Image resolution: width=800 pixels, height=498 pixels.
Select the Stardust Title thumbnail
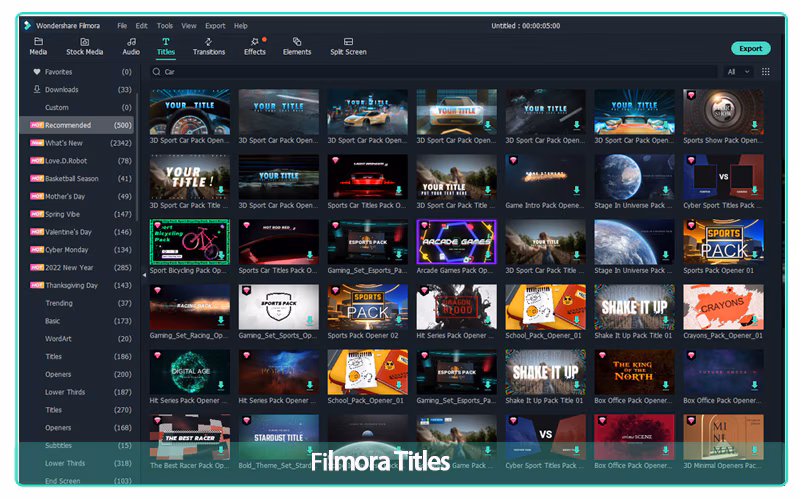click(279, 437)
